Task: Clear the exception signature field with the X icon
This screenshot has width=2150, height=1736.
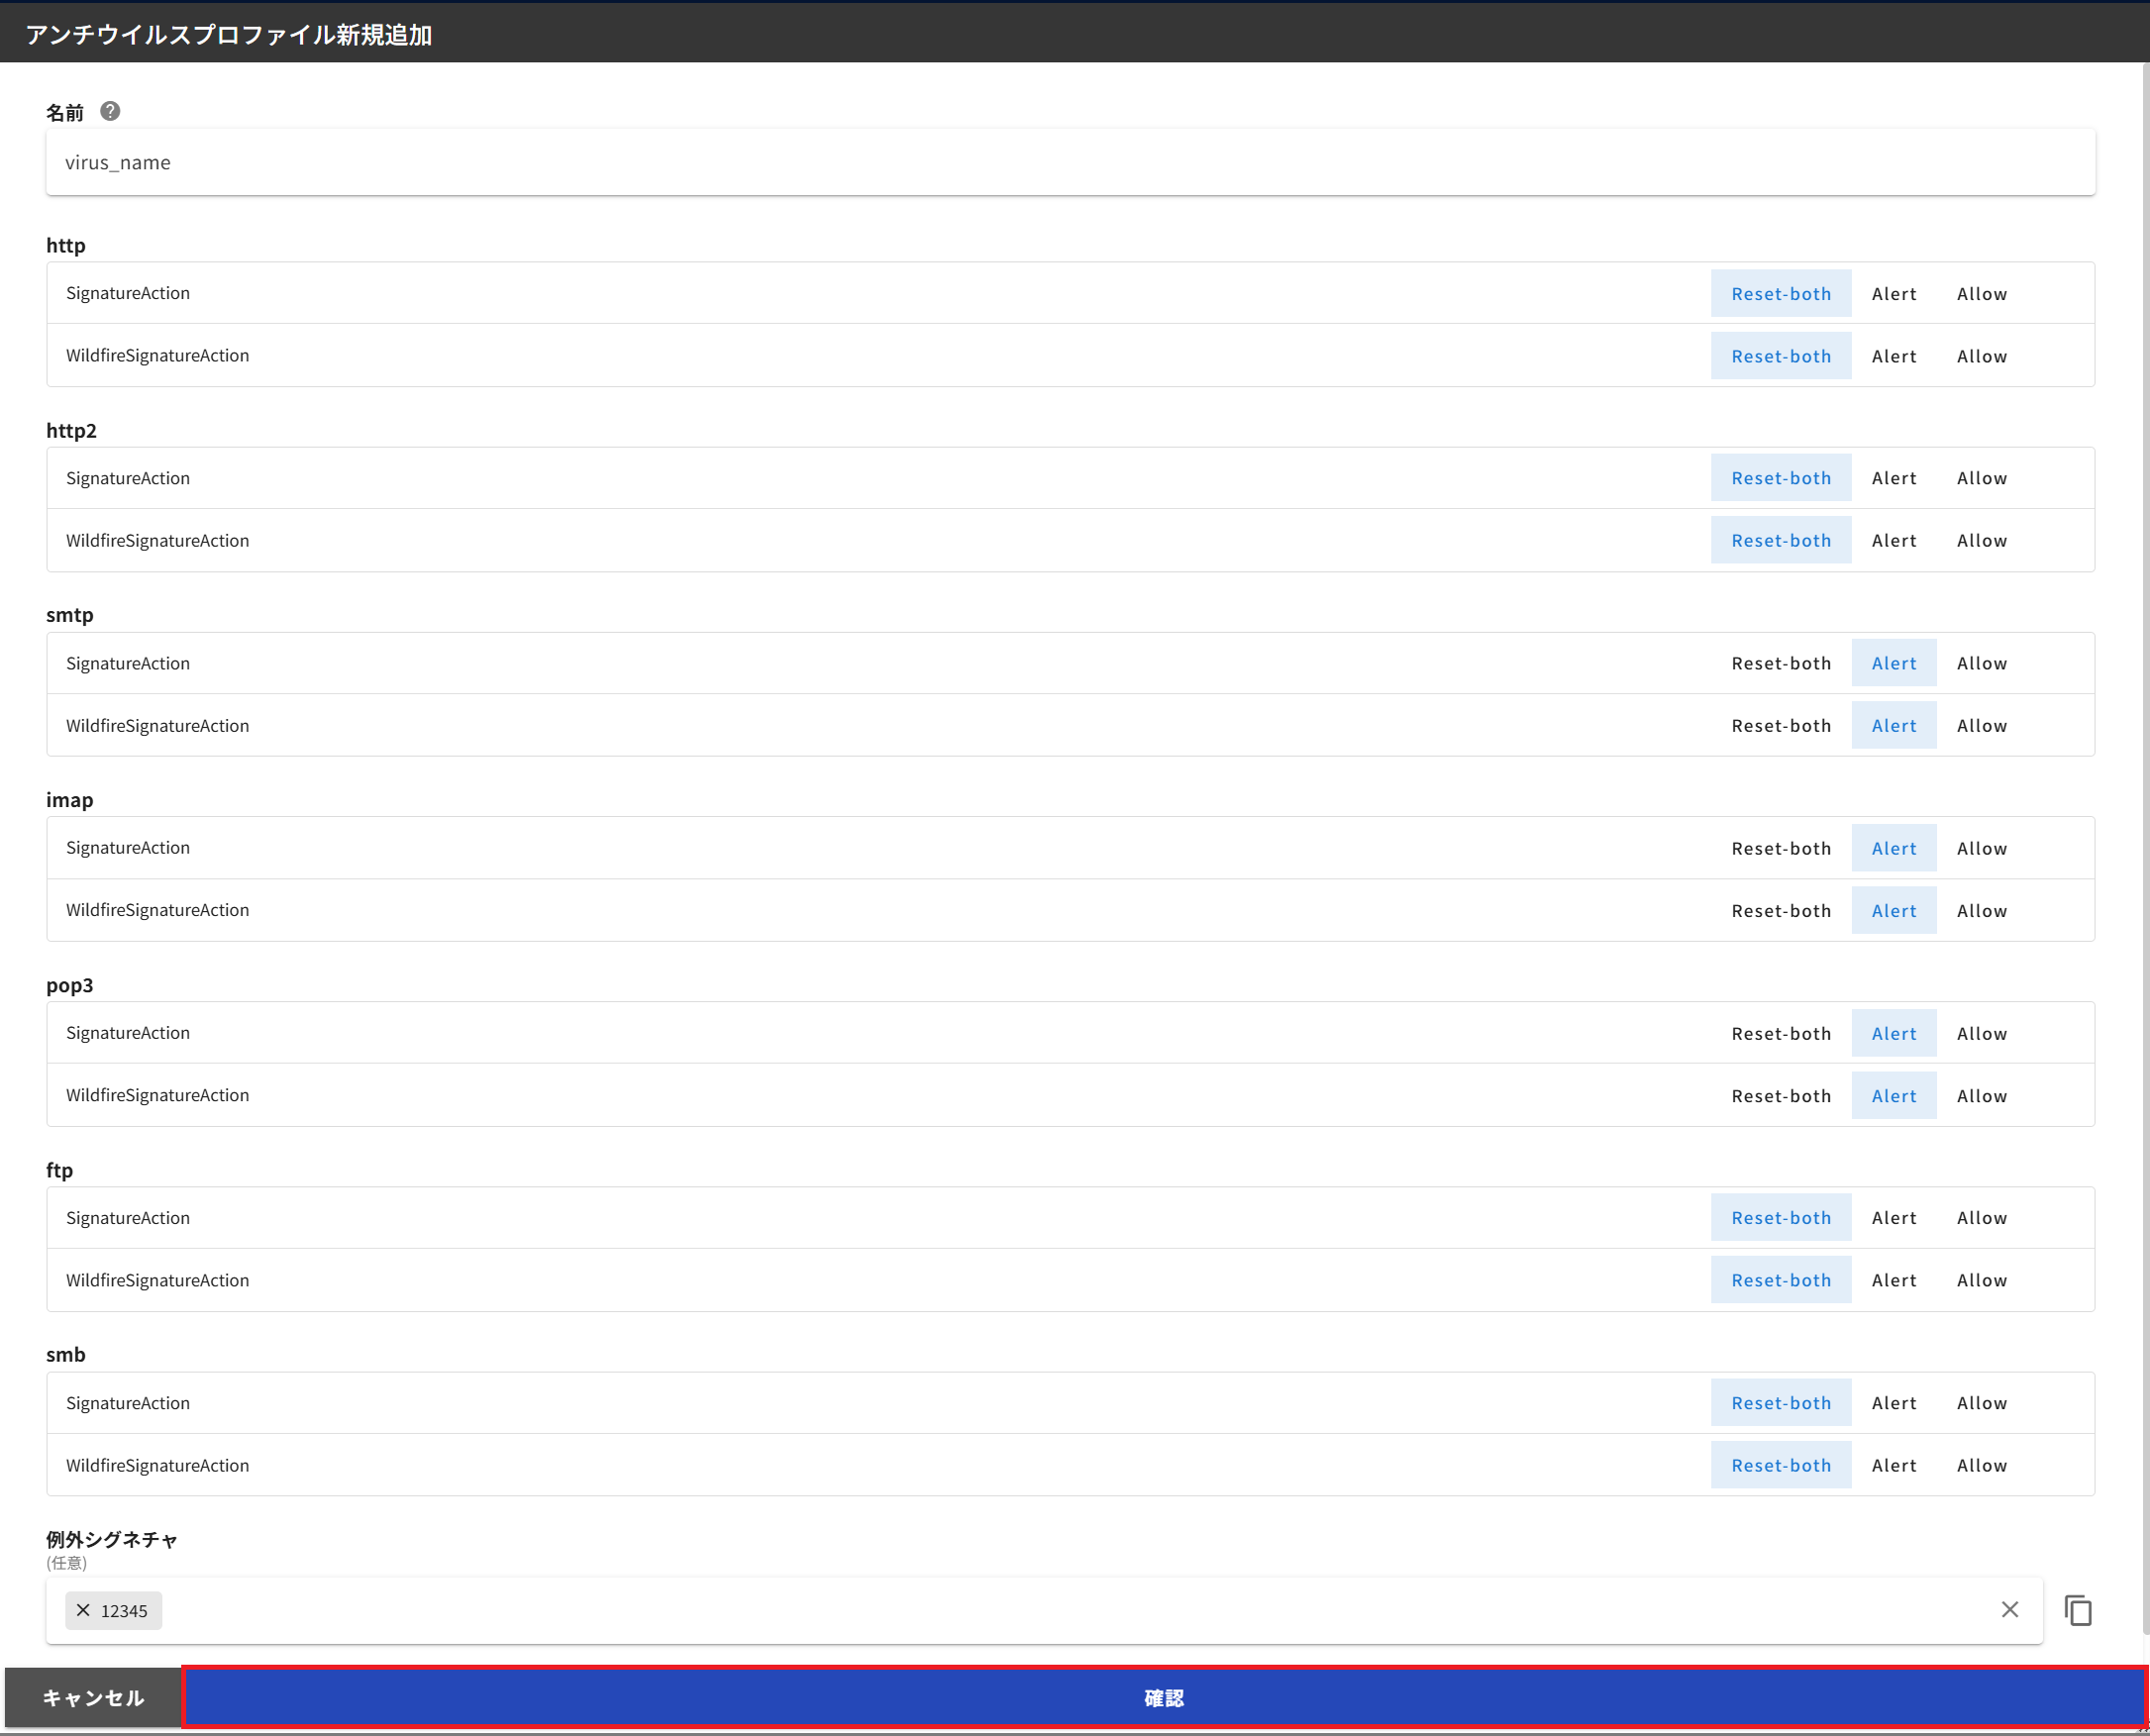Action: [x=2009, y=1610]
